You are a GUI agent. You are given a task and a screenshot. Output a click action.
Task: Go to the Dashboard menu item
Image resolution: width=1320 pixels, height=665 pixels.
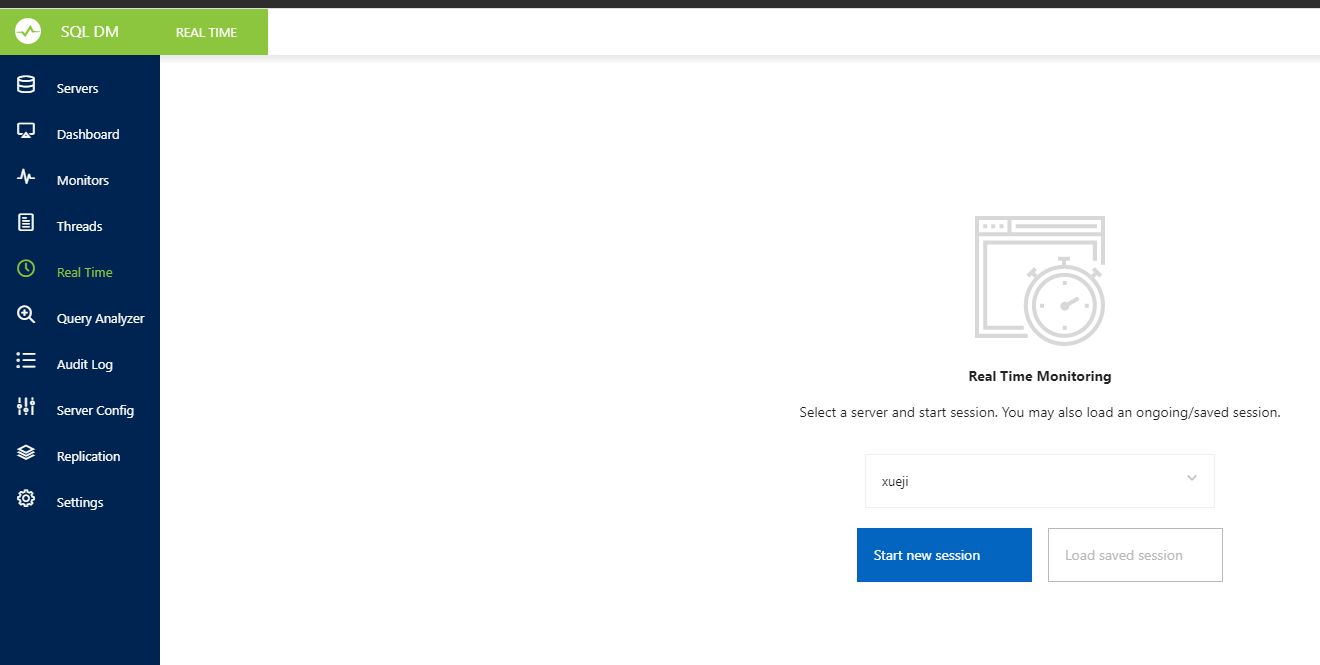click(x=88, y=133)
